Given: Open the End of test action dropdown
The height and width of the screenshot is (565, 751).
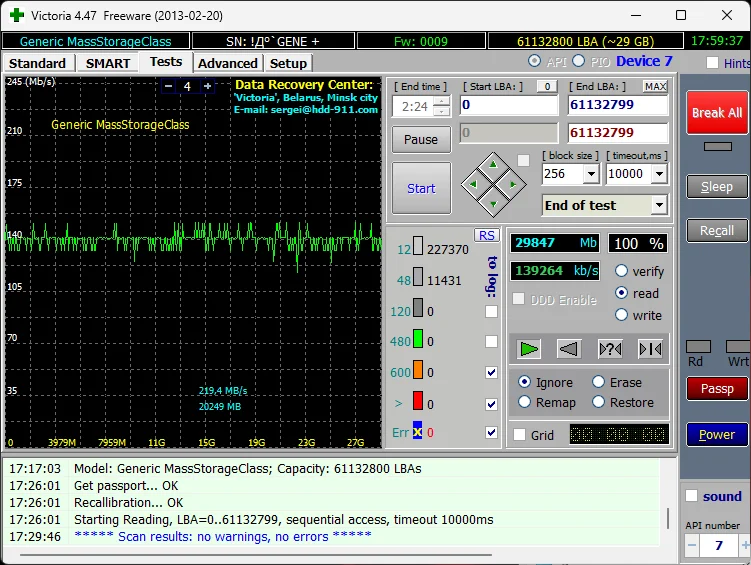Looking at the screenshot, I should (x=658, y=205).
